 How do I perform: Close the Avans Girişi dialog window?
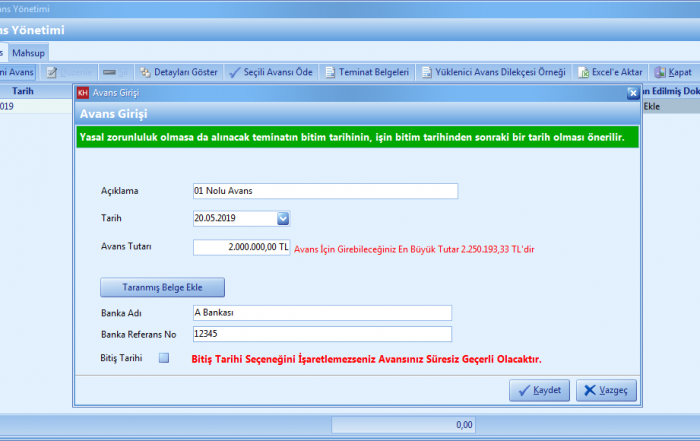(632, 93)
